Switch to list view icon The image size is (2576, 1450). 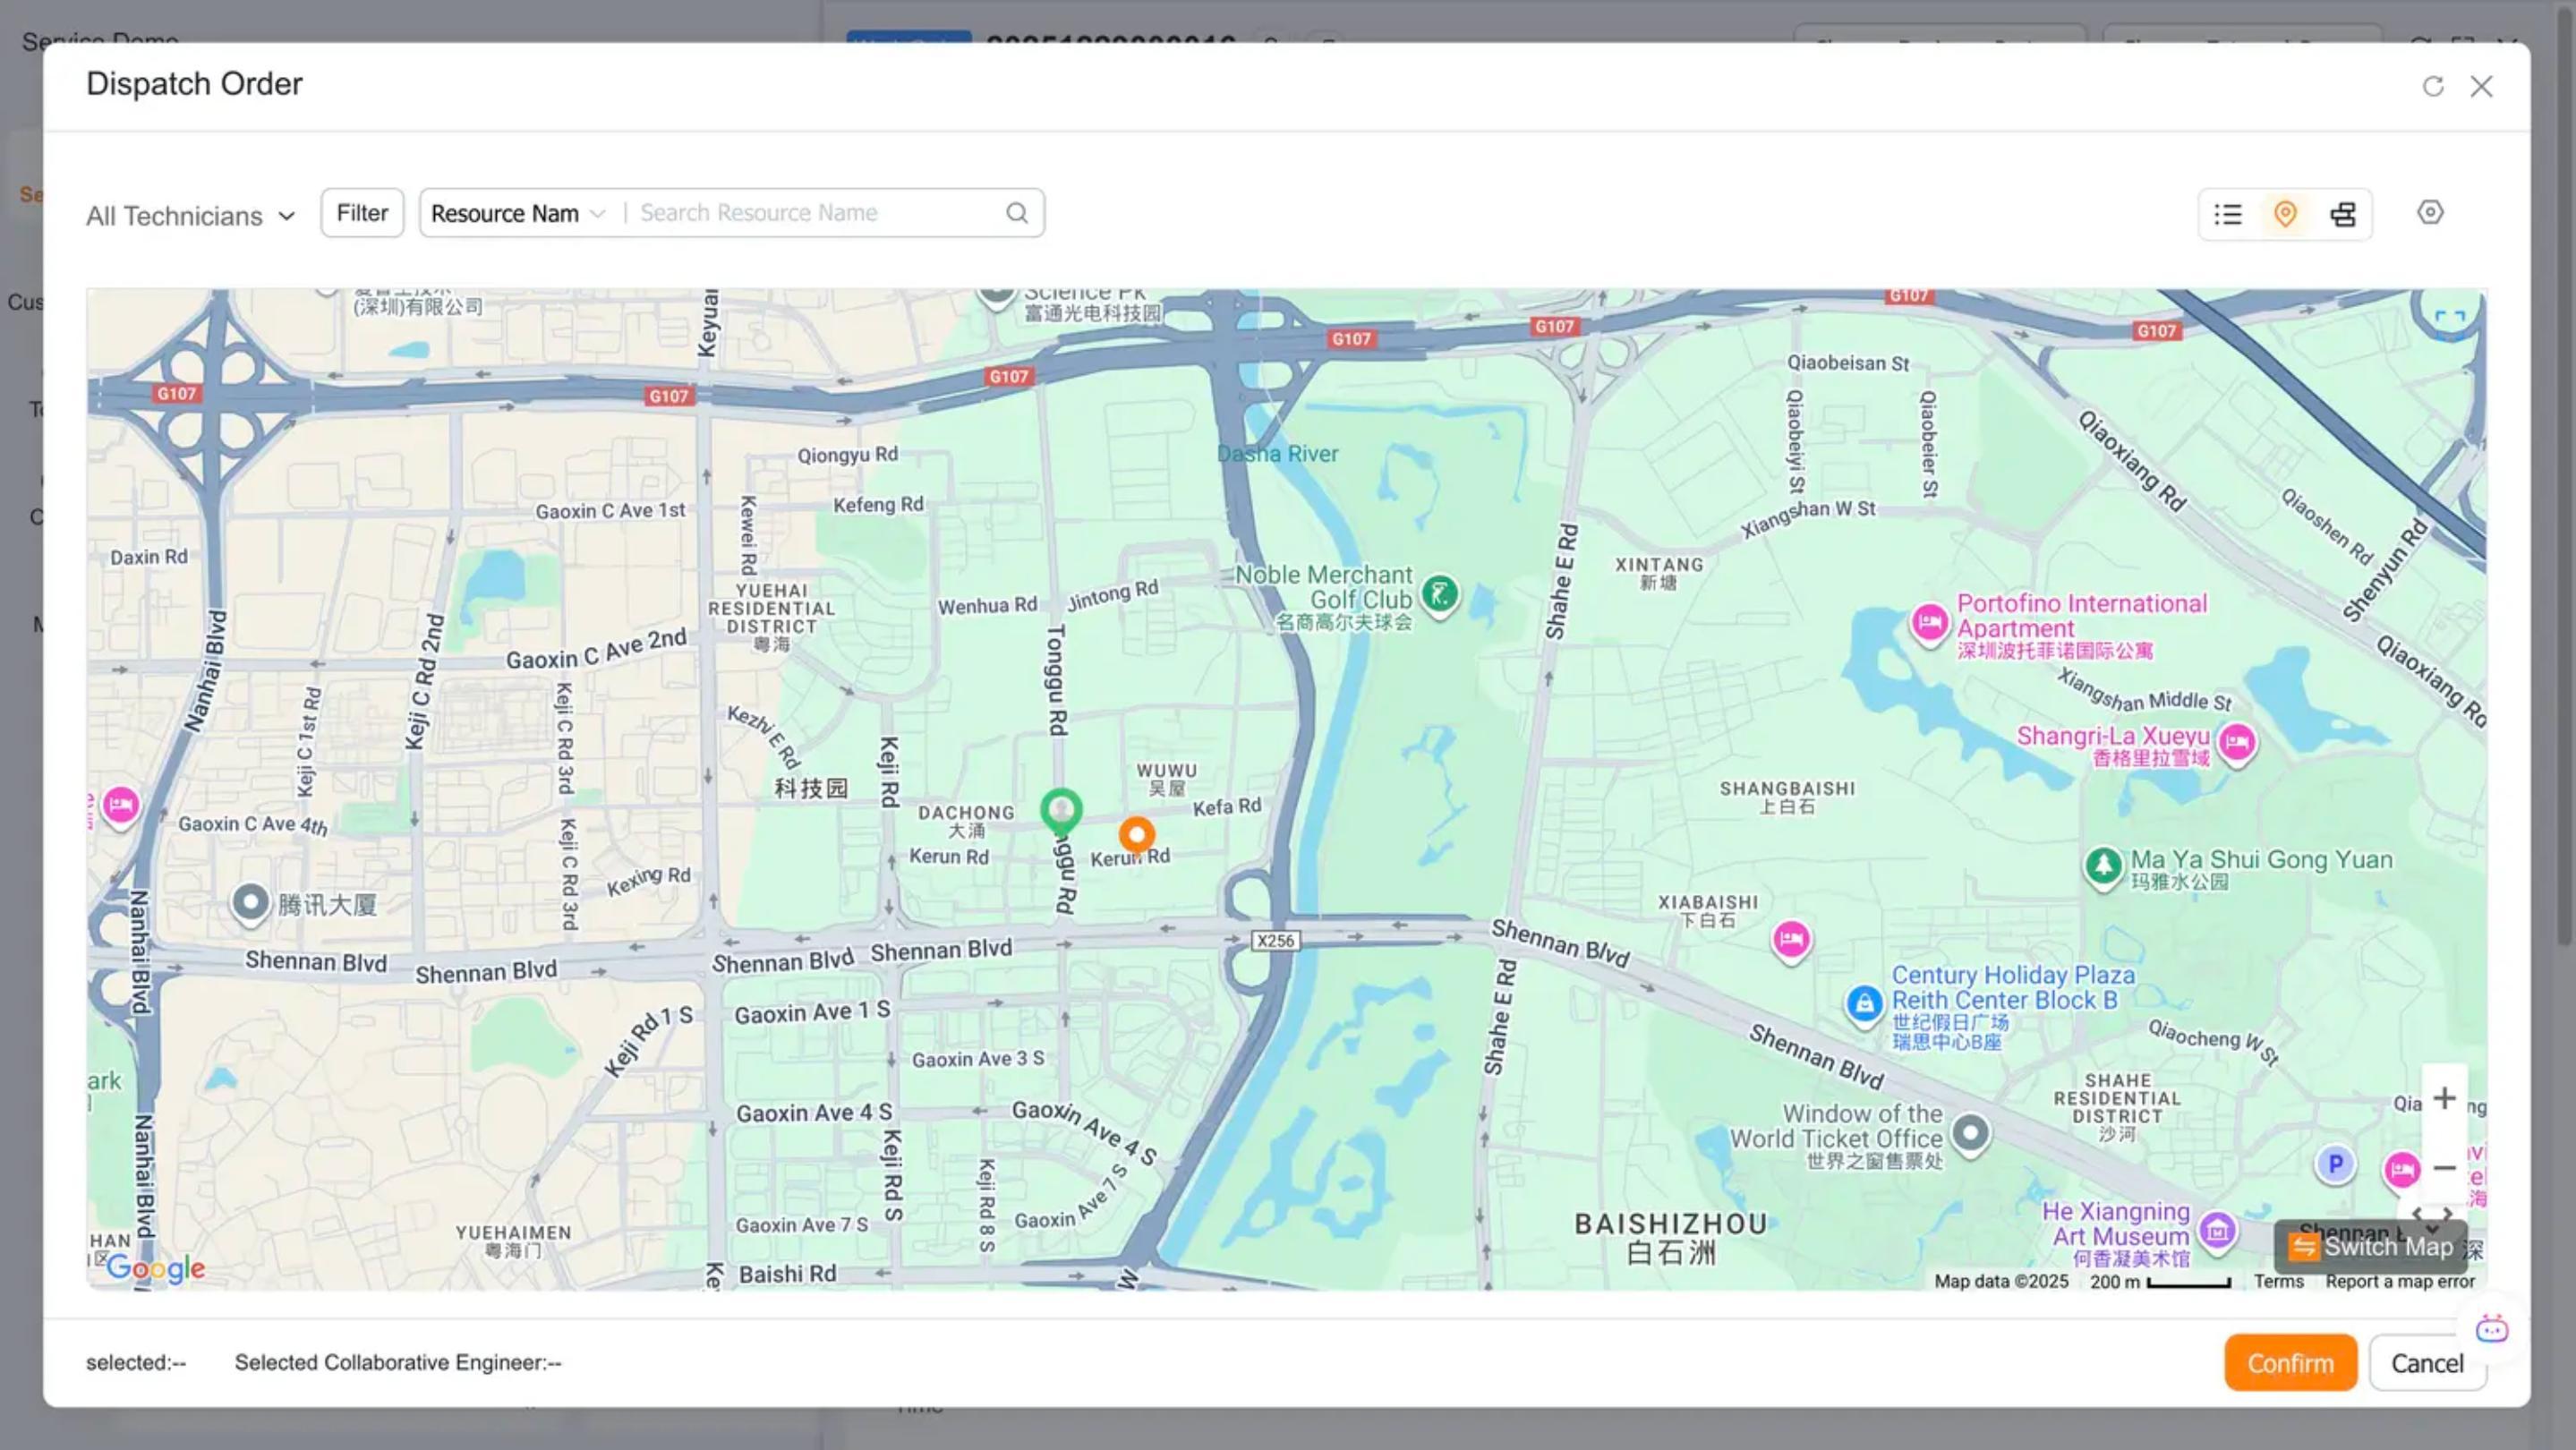click(x=2228, y=214)
